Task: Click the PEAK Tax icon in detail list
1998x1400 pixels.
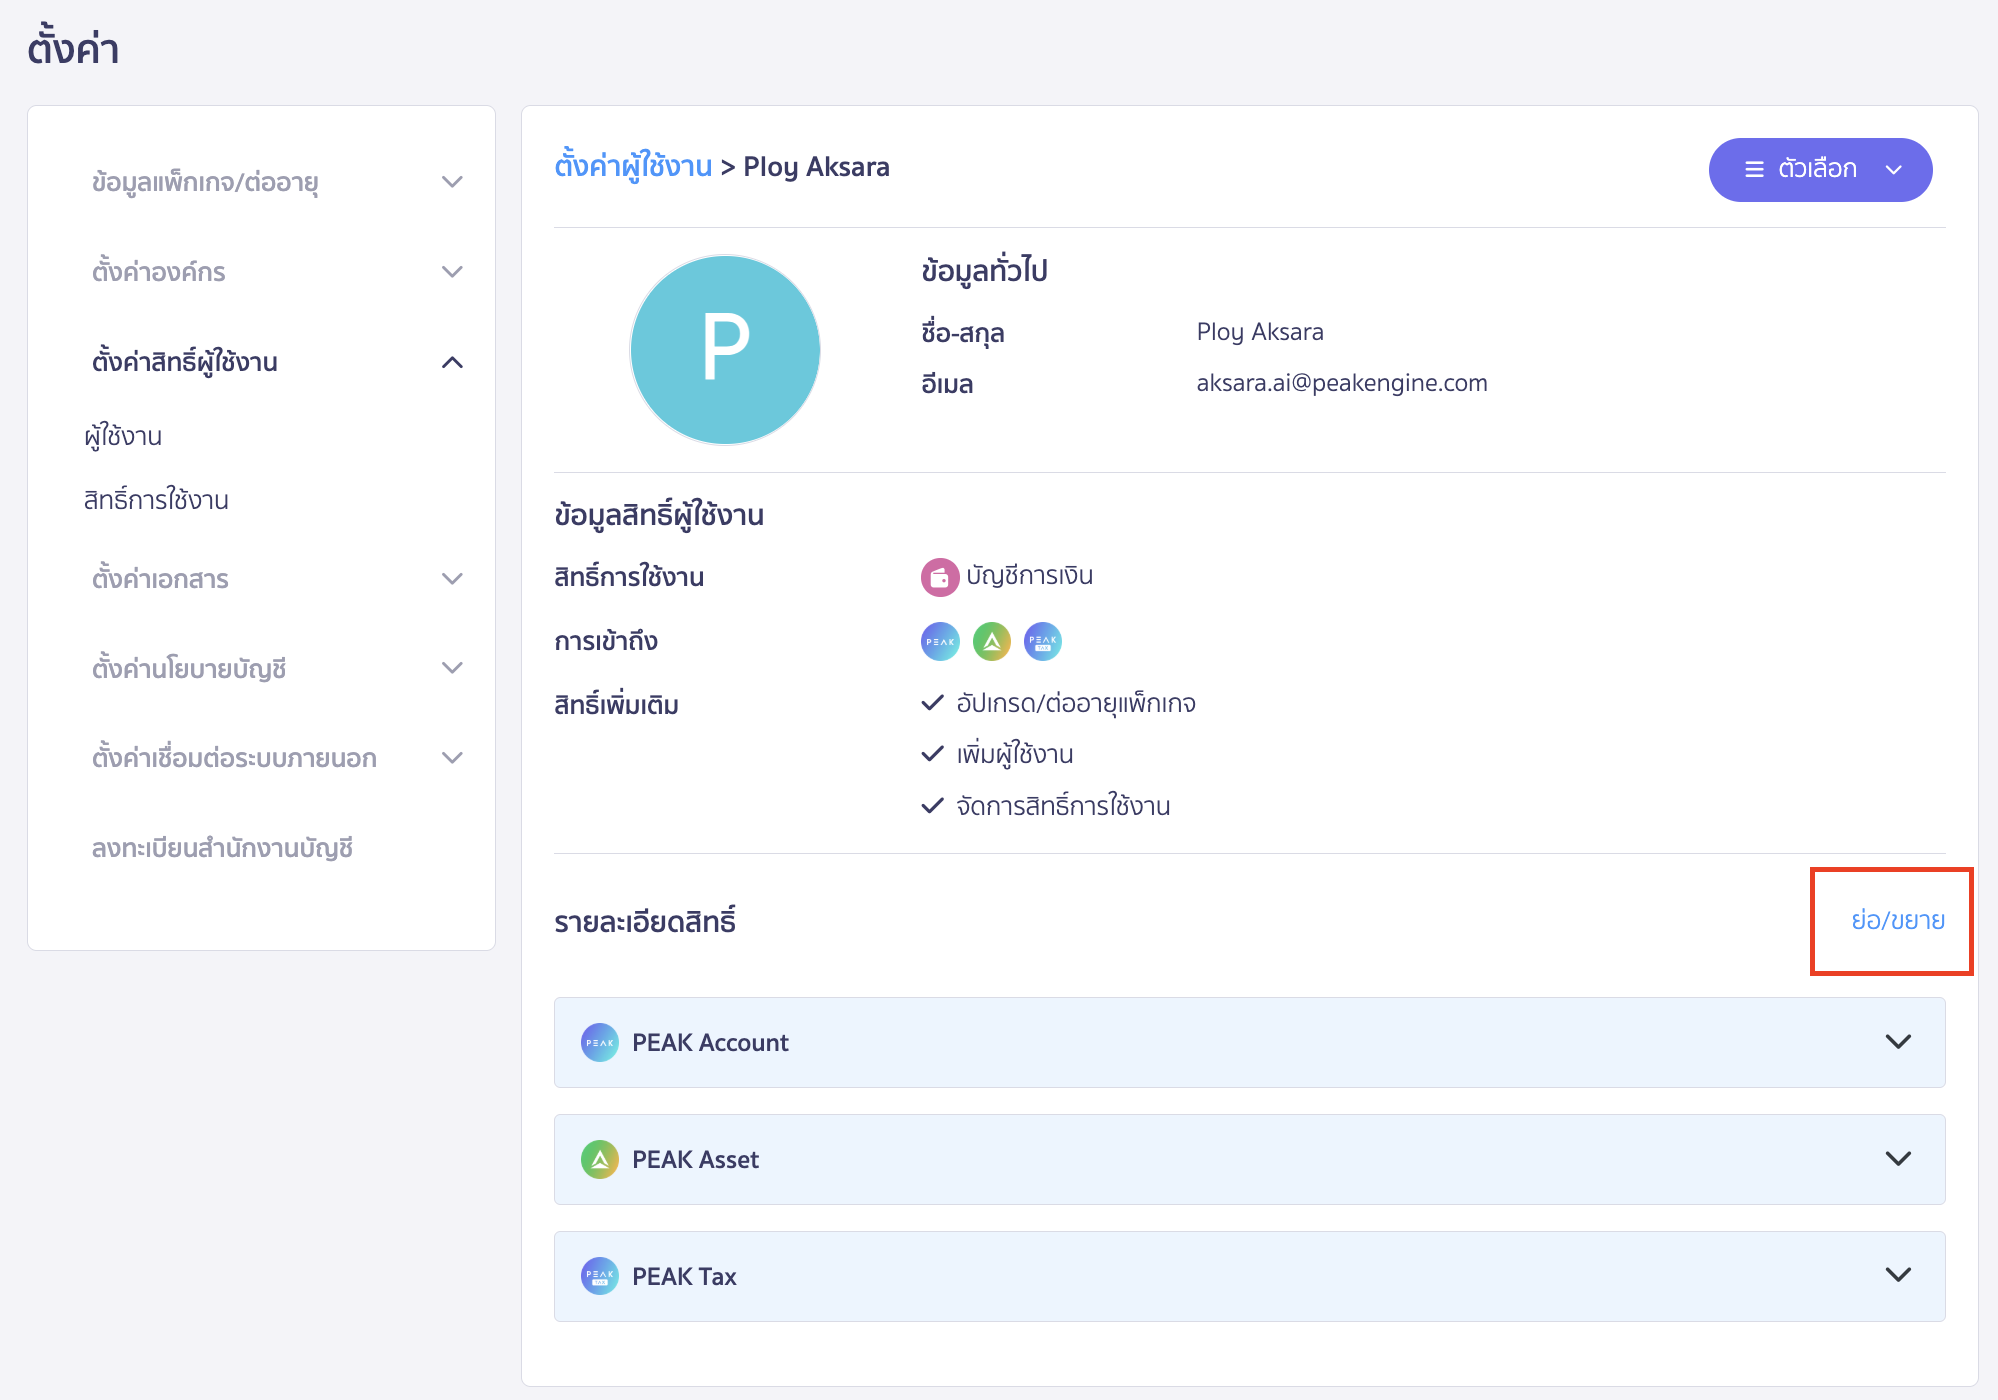Action: [x=599, y=1276]
